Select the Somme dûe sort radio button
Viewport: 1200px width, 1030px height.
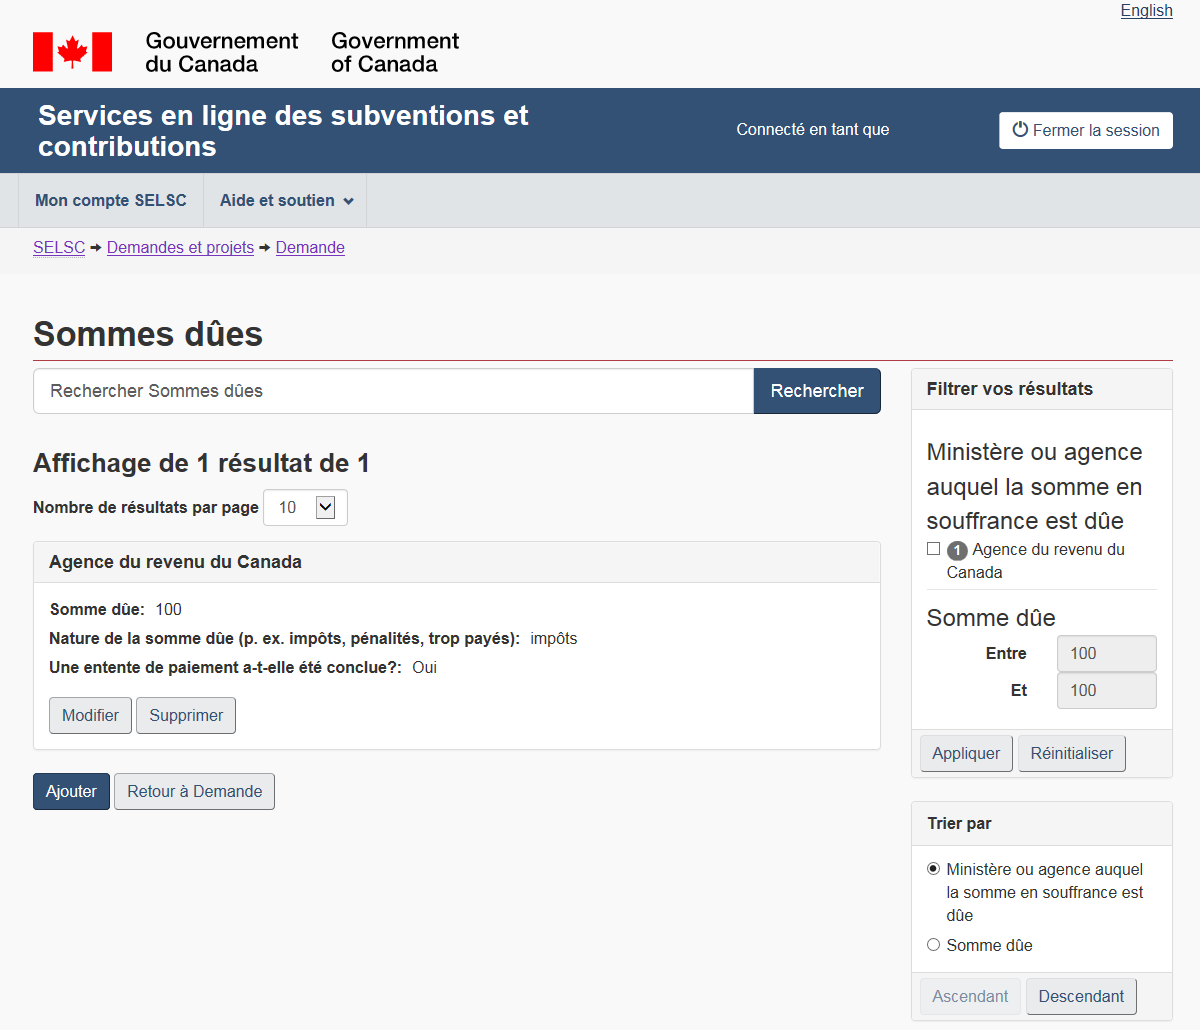click(933, 945)
